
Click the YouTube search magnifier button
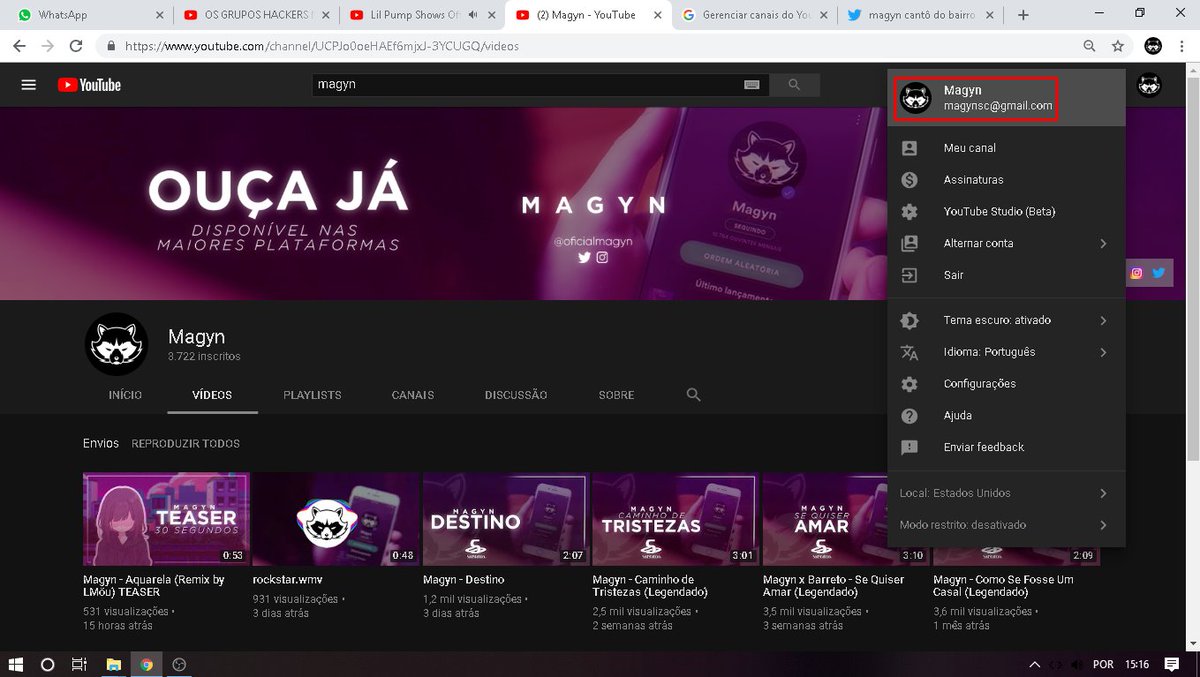(x=795, y=85)
